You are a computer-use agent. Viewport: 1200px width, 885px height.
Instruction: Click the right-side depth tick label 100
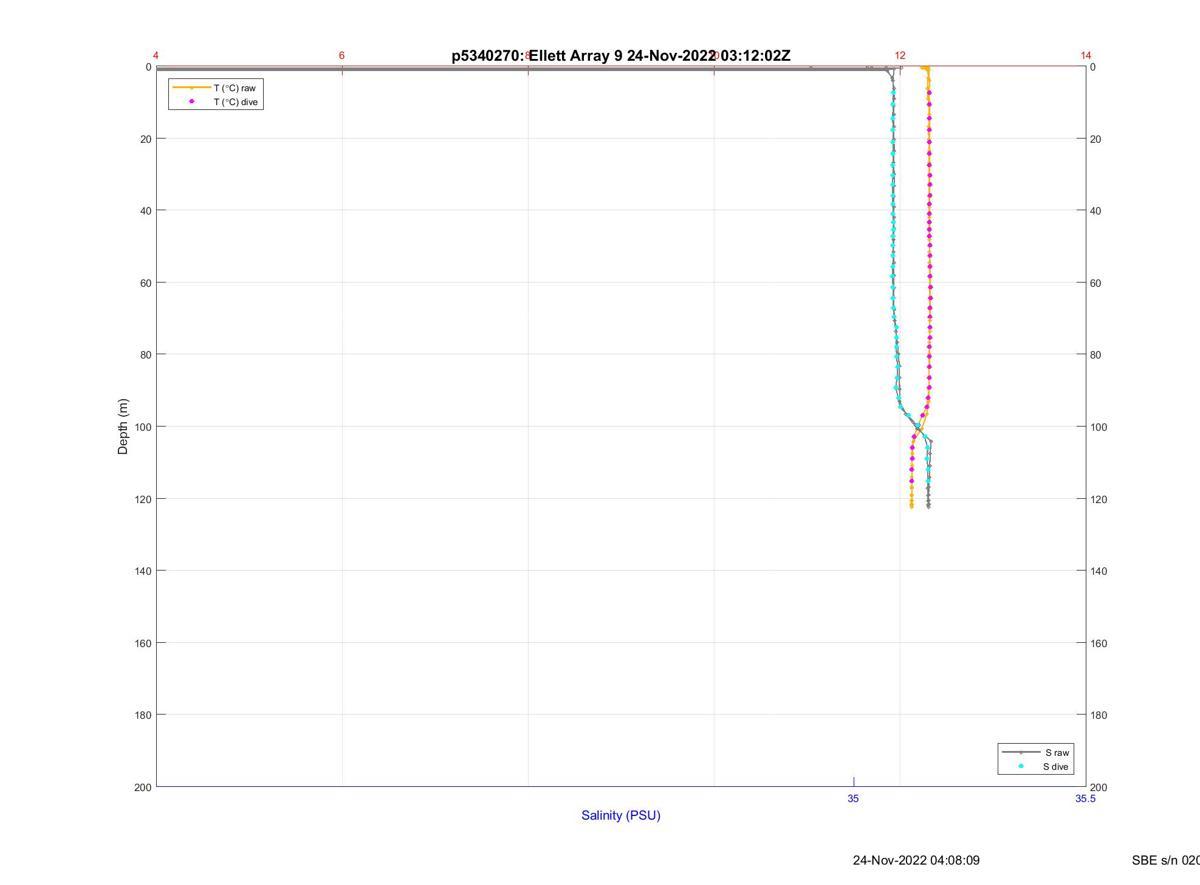click(x=1099, y=427)
